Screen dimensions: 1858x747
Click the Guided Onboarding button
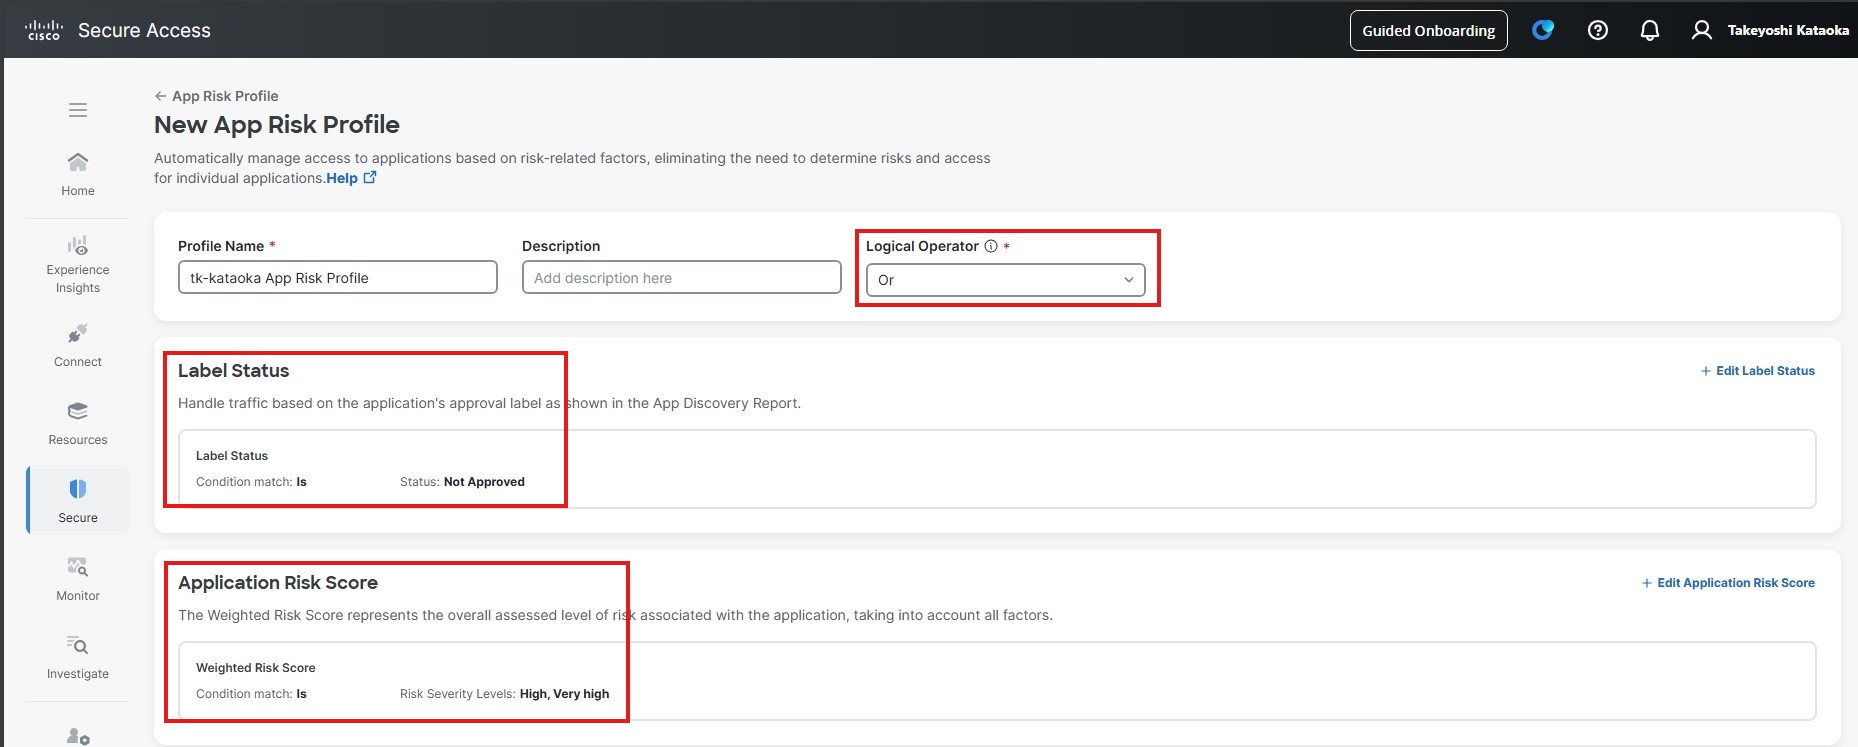[x=1428, y=30]
